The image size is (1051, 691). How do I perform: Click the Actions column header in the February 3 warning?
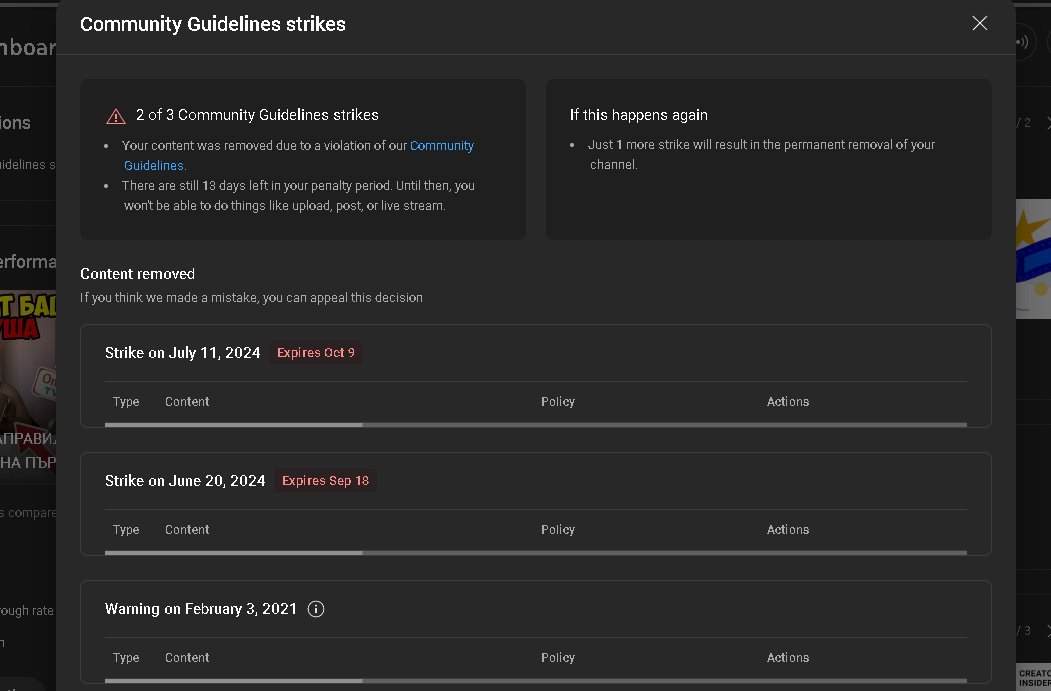click(x=788, y=657)
